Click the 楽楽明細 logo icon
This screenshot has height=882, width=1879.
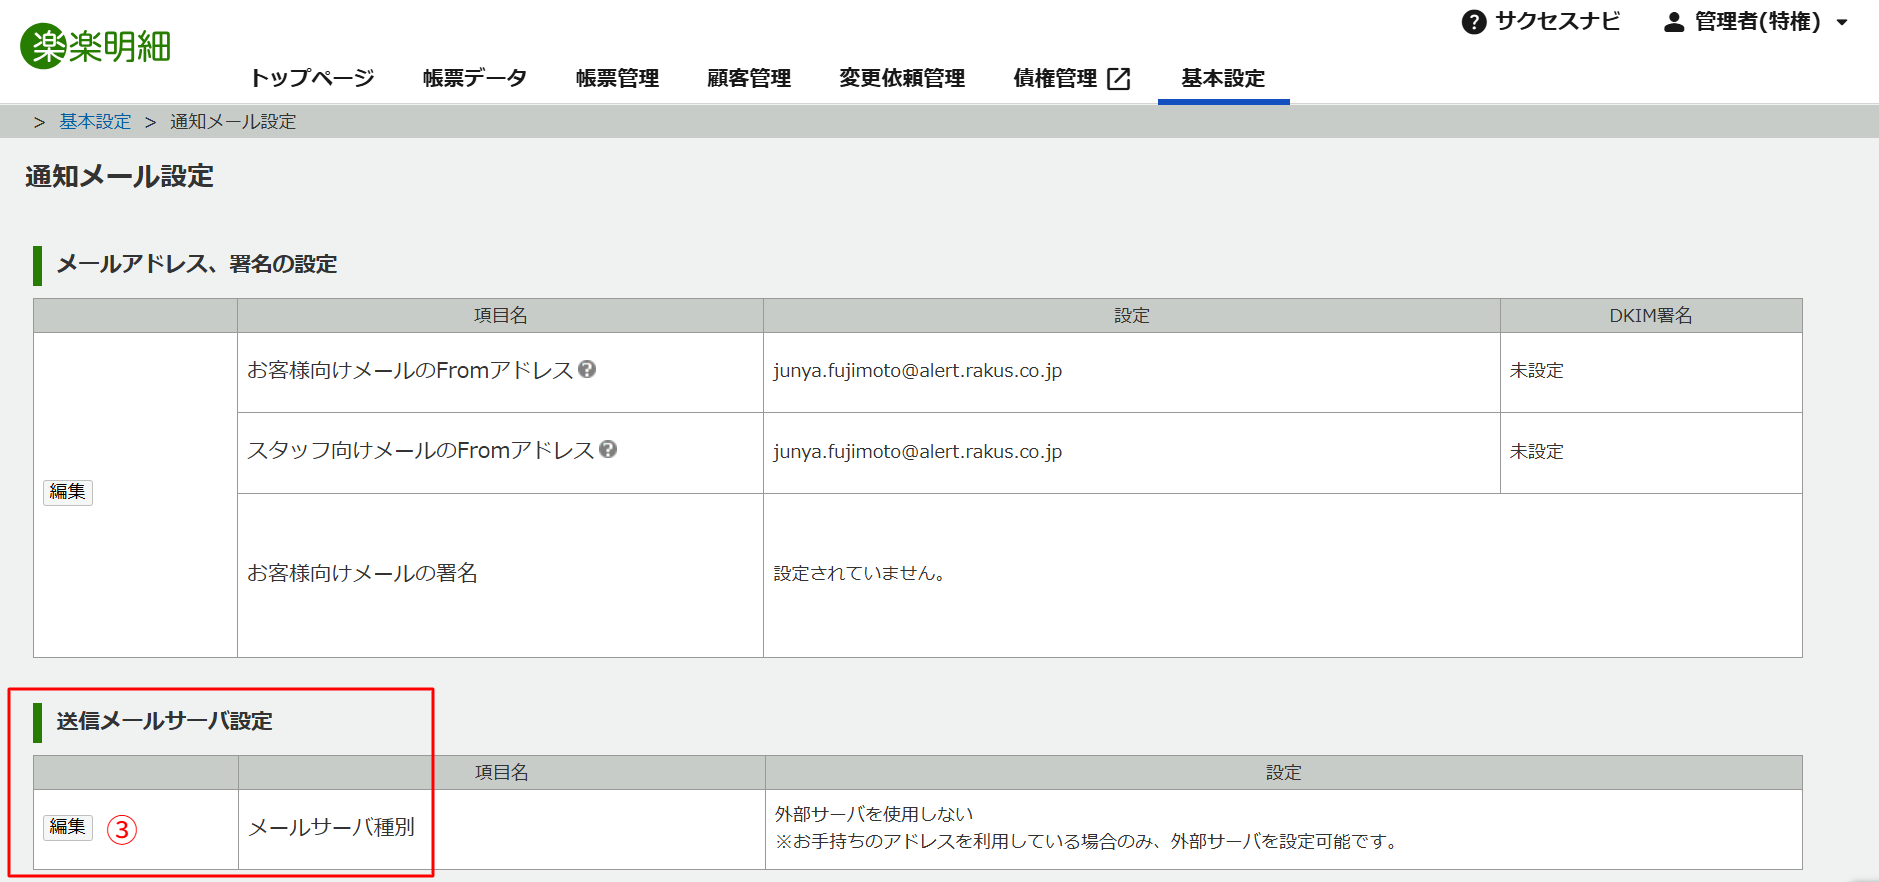[44, 46]
